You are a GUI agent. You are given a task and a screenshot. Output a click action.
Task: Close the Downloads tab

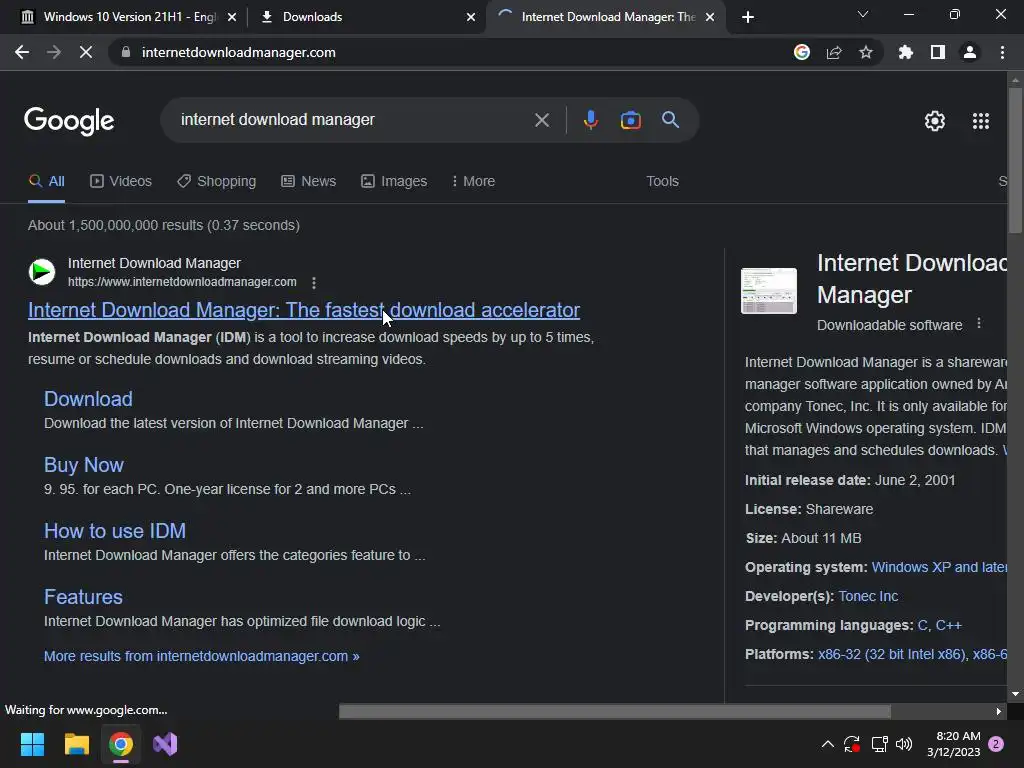pos(471,17)
